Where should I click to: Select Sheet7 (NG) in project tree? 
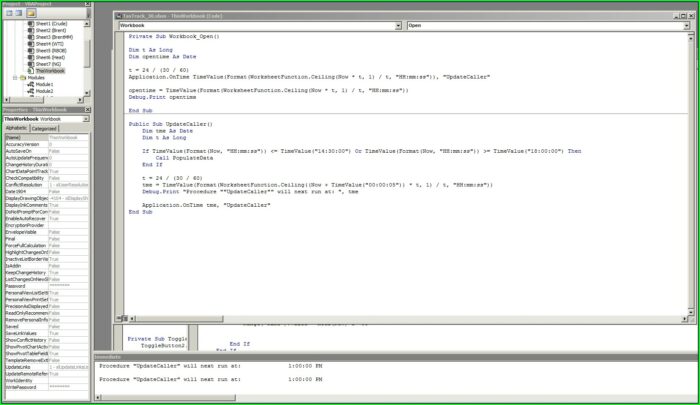(48, 64)
